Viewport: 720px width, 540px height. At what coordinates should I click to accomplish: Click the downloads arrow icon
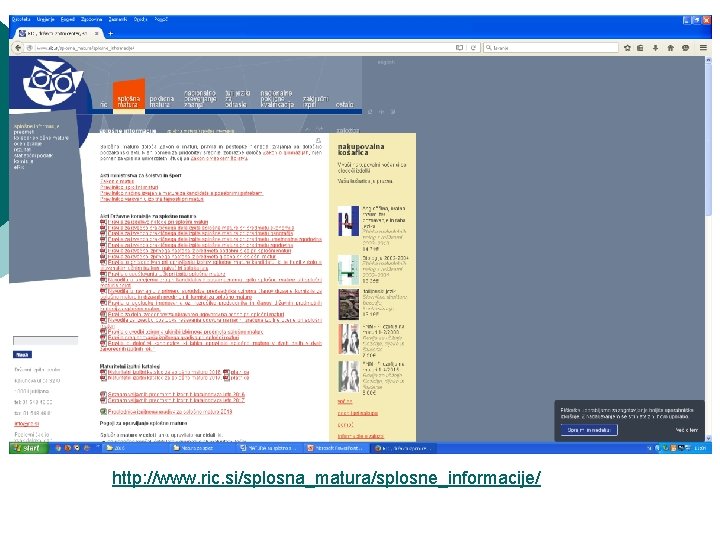coord(655,48)
